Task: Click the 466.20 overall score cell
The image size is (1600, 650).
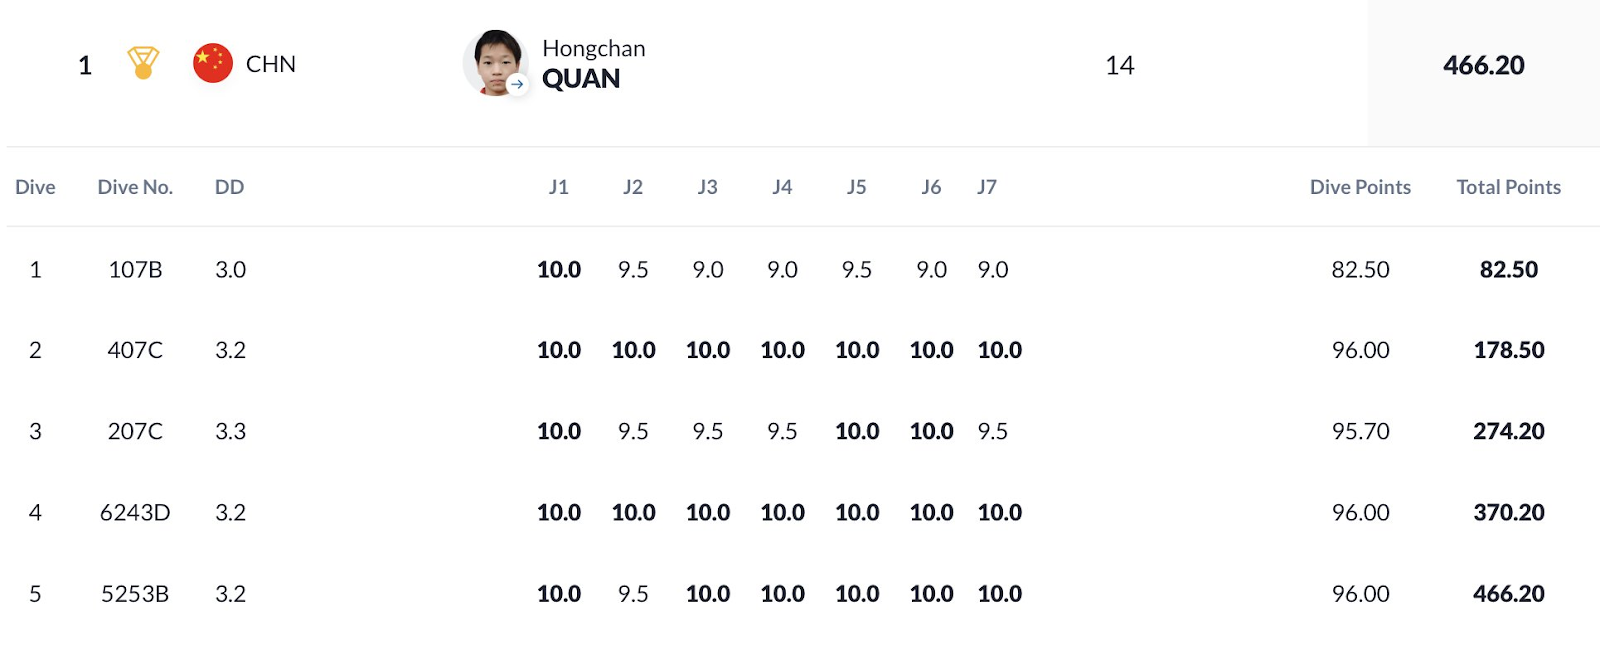Action: [1484, 66]
